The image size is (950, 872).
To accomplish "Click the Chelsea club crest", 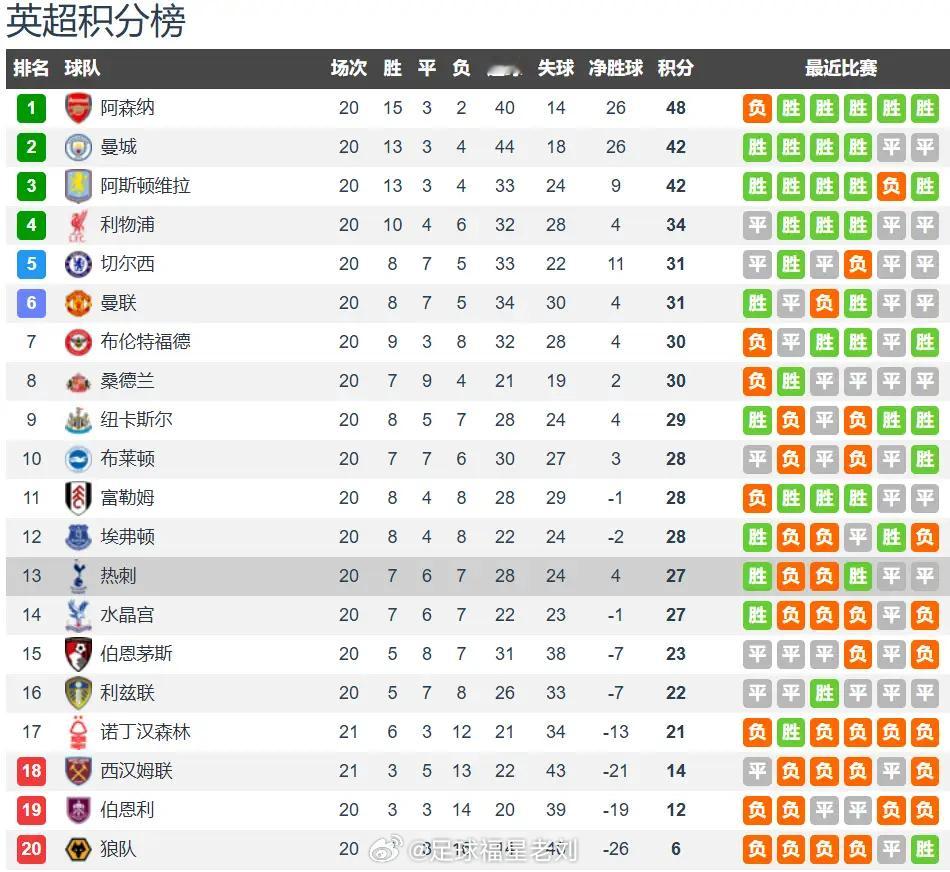I will pos(78,264).
